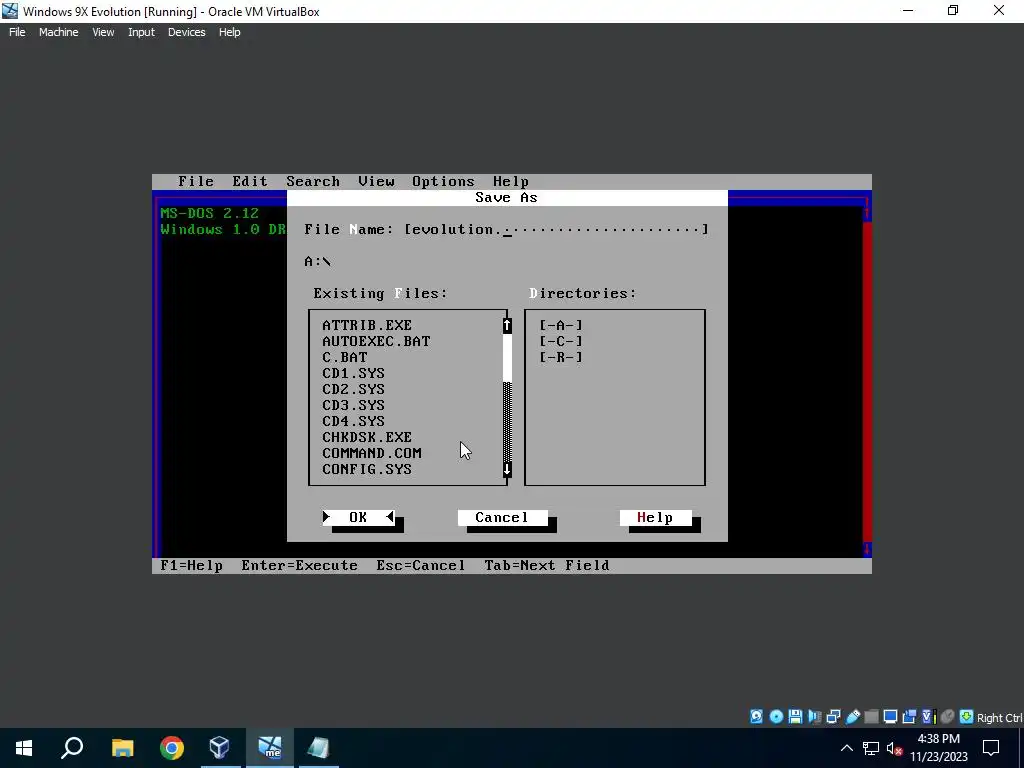Click the file list scroll down arrow
The height and width of the screenshot is (768, 1024).
507,469
